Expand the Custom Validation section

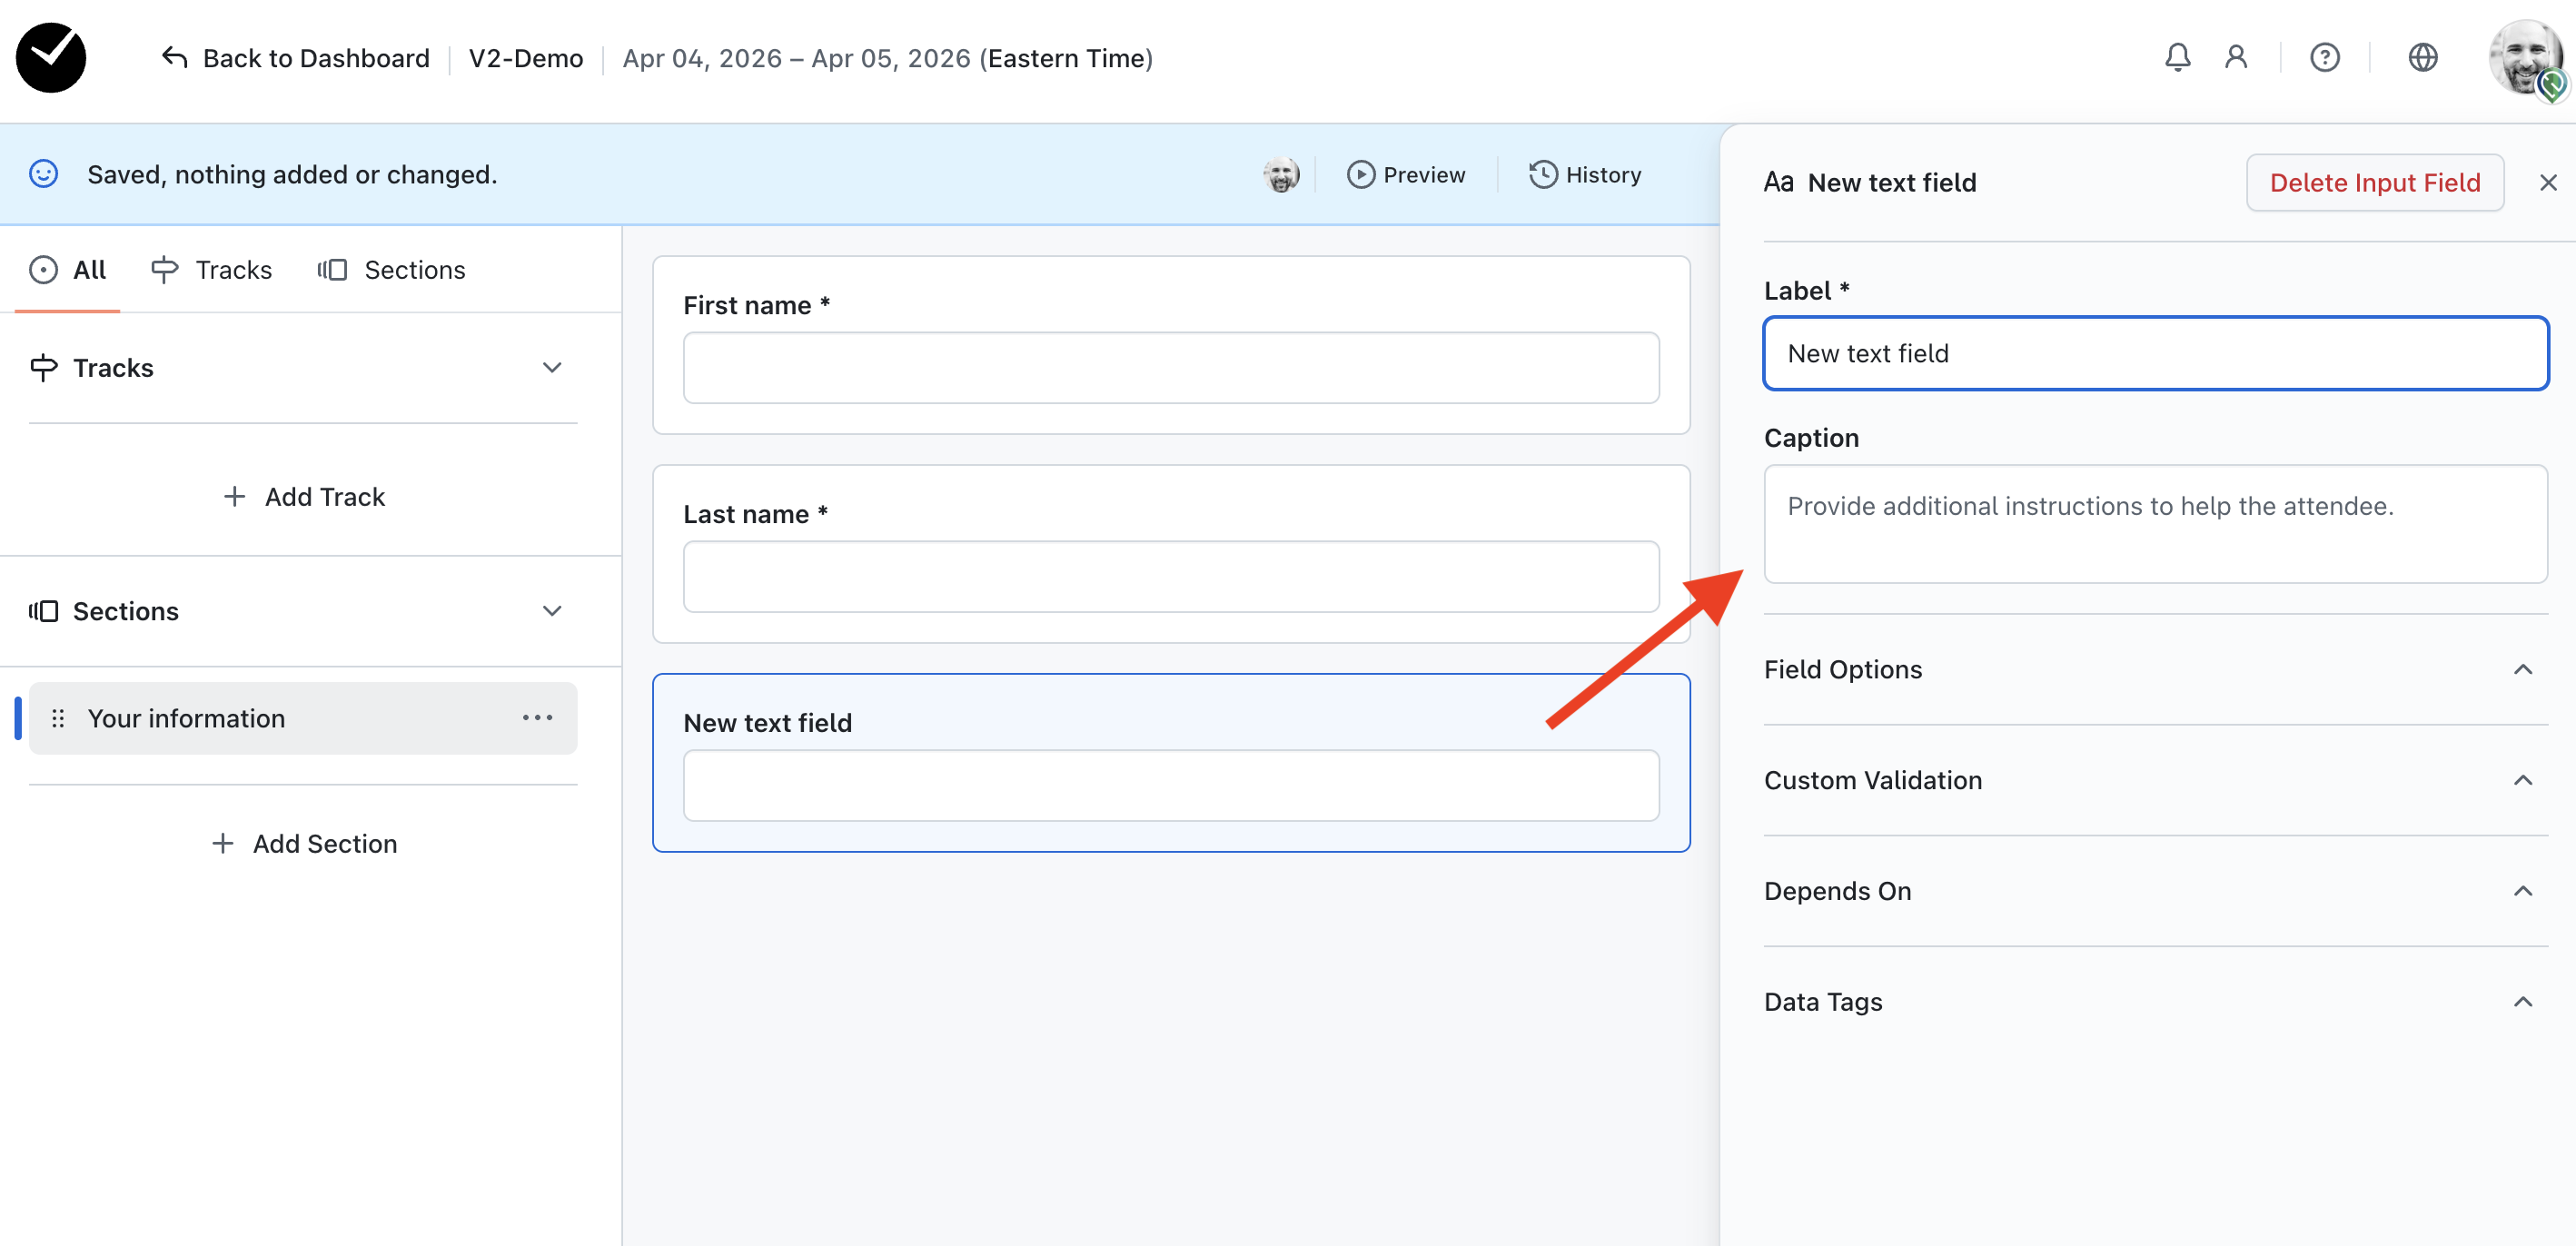click(2522, 781)
